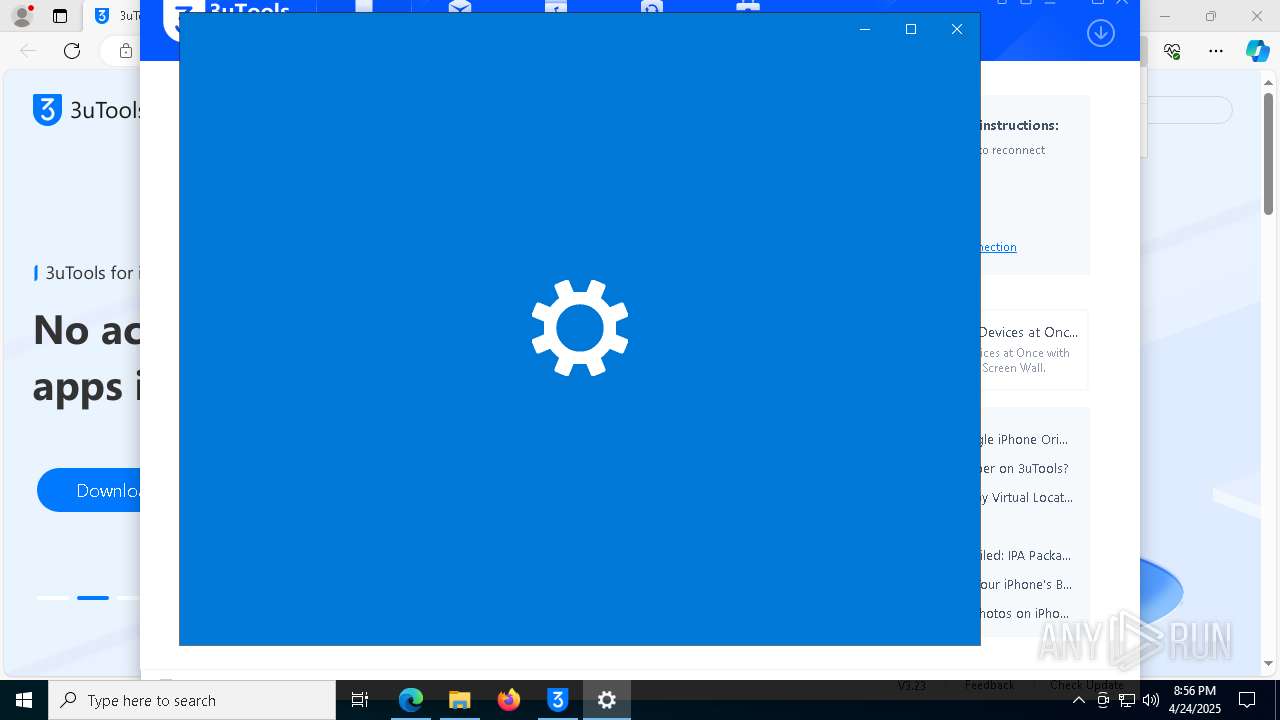
Task: Restore down the Edge browser window
Action: (1211, 16)
